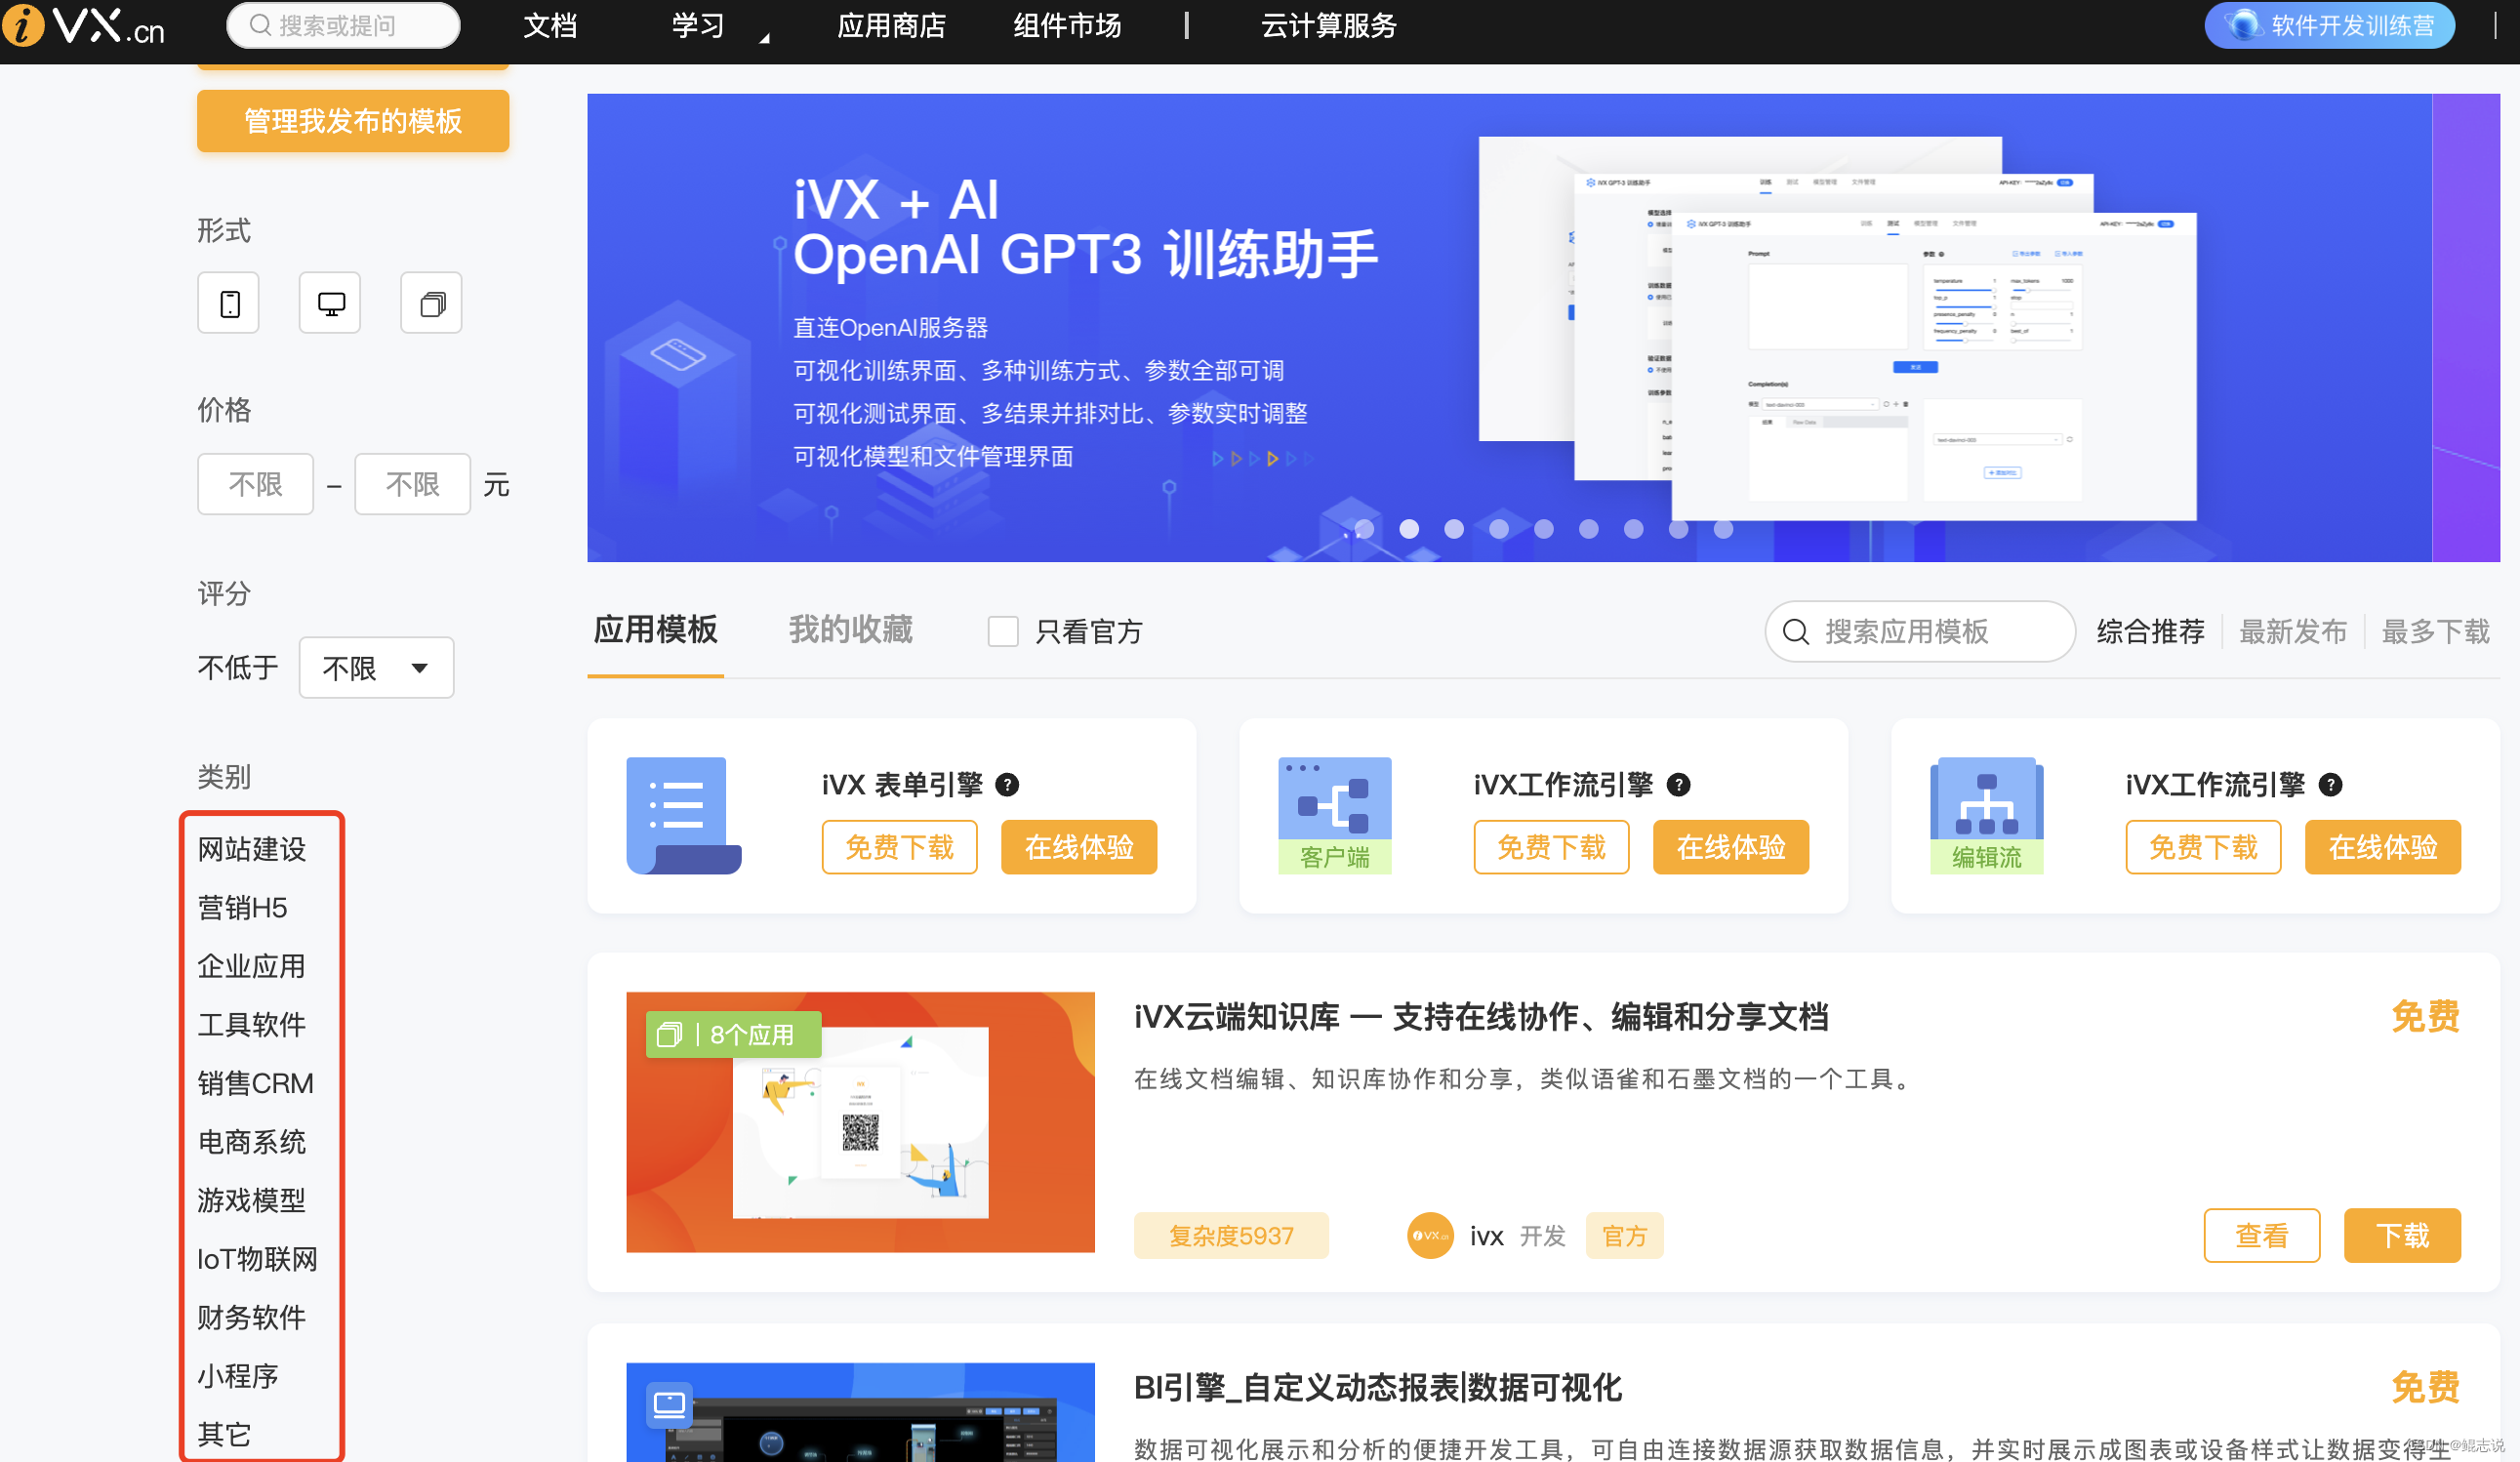Click the 客户端 workflow engine icon

pyautogui.click(x=1334, y=815)
